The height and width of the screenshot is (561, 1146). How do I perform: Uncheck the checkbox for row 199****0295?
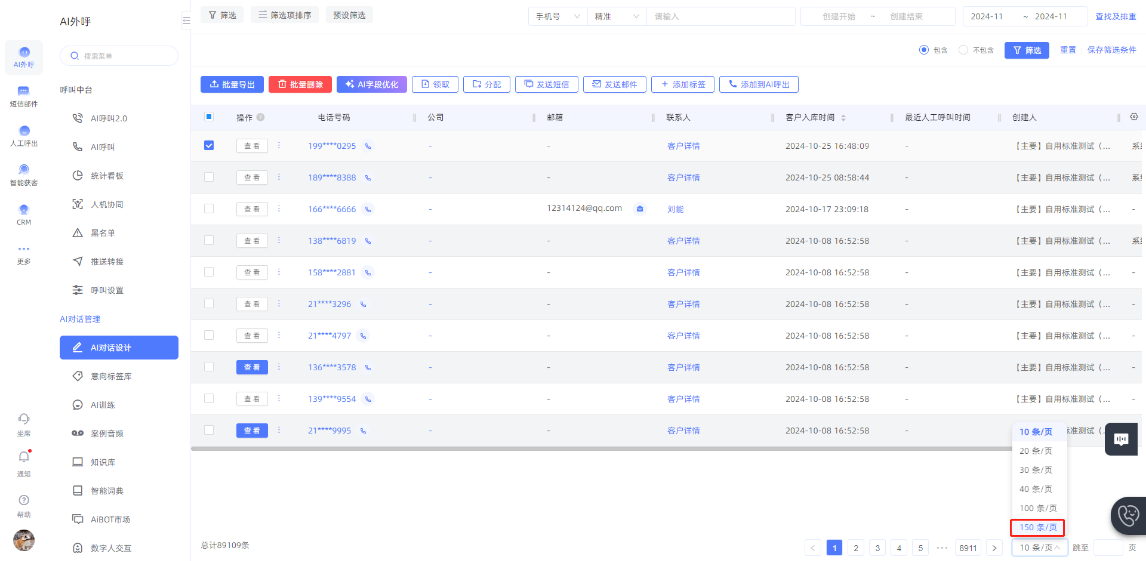coord(209,145)
